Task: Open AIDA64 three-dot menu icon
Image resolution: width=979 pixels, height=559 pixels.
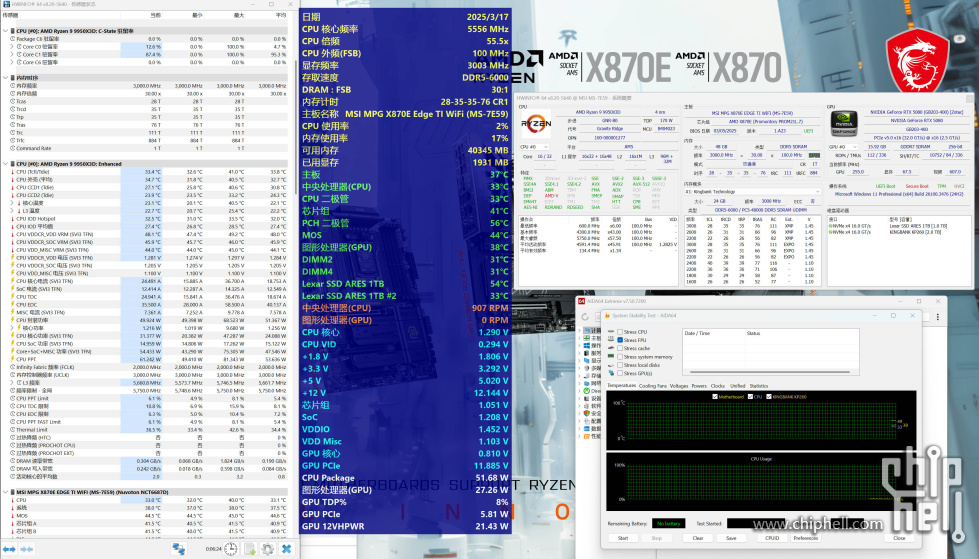Action: [938, 317]
